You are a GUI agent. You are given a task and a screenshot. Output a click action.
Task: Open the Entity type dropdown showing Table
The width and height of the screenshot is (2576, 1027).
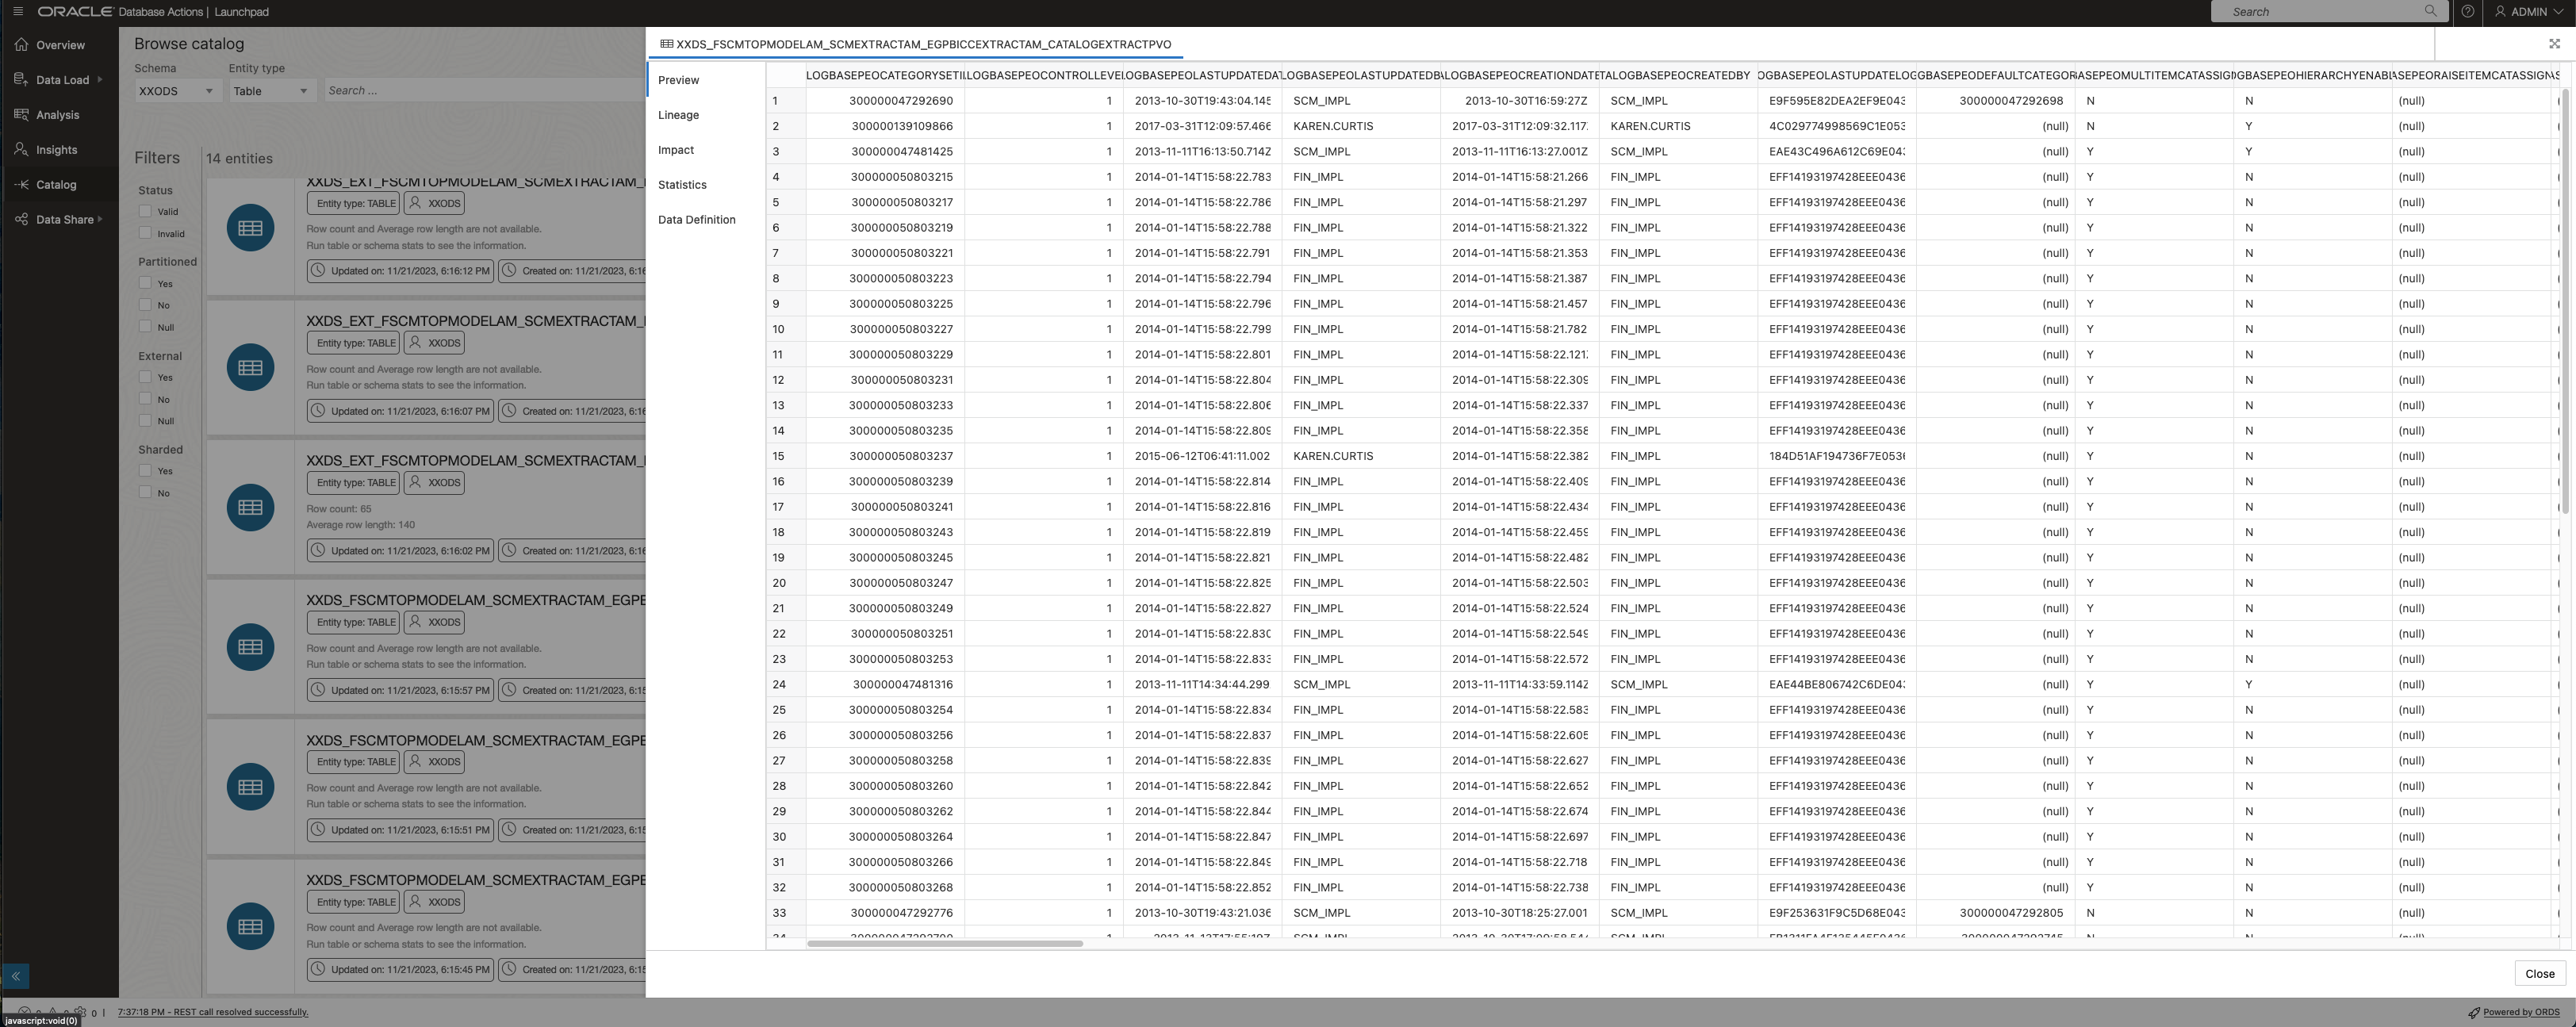click(271, 90)
